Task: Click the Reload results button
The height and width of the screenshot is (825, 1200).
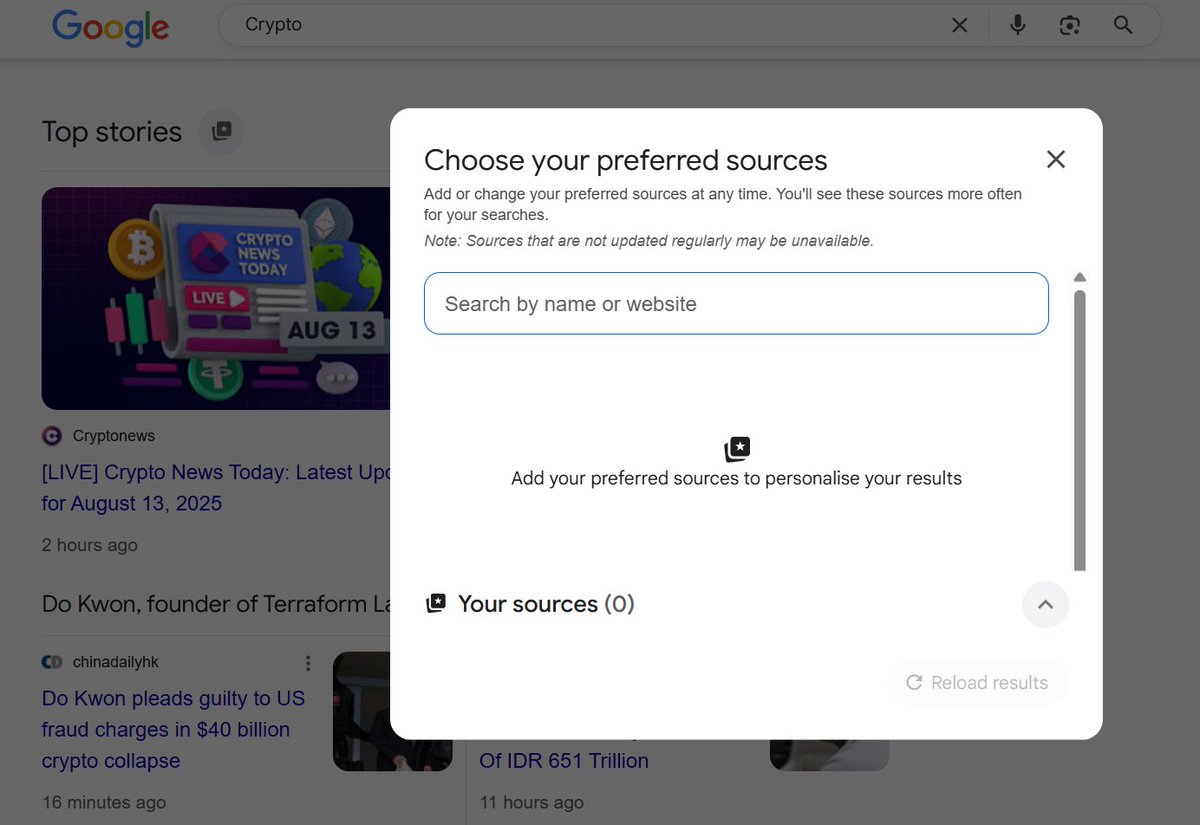Action: [x=977, y=683]
